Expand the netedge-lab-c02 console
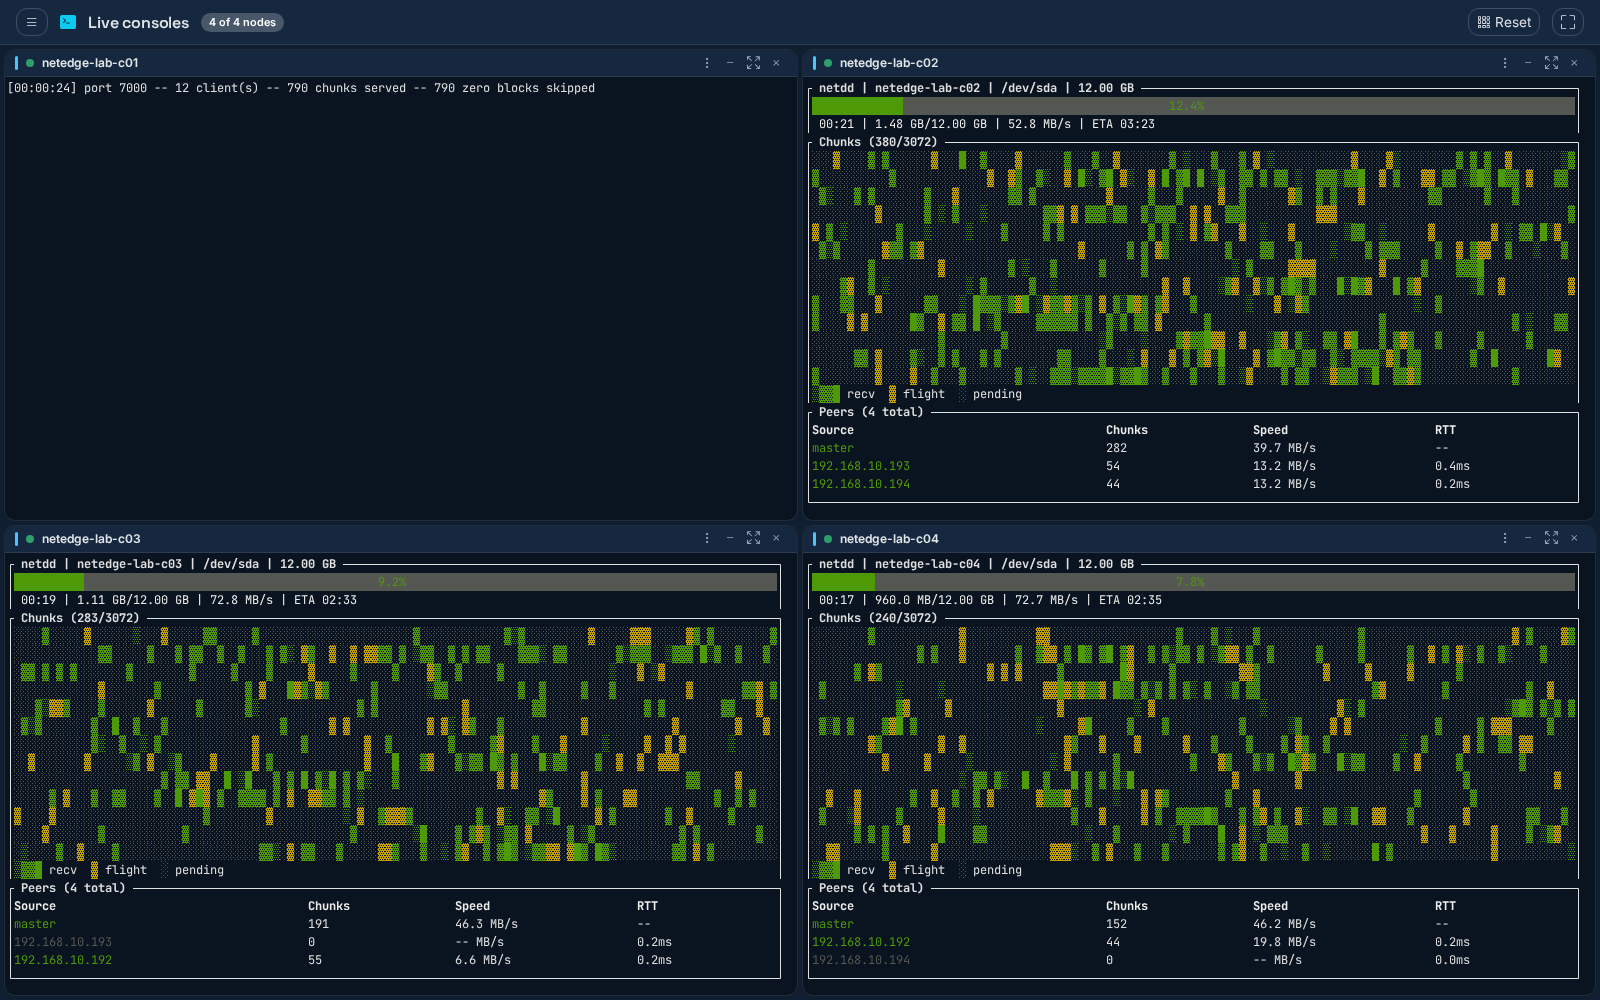The image size is (1600, 1000). (1551, 63)
